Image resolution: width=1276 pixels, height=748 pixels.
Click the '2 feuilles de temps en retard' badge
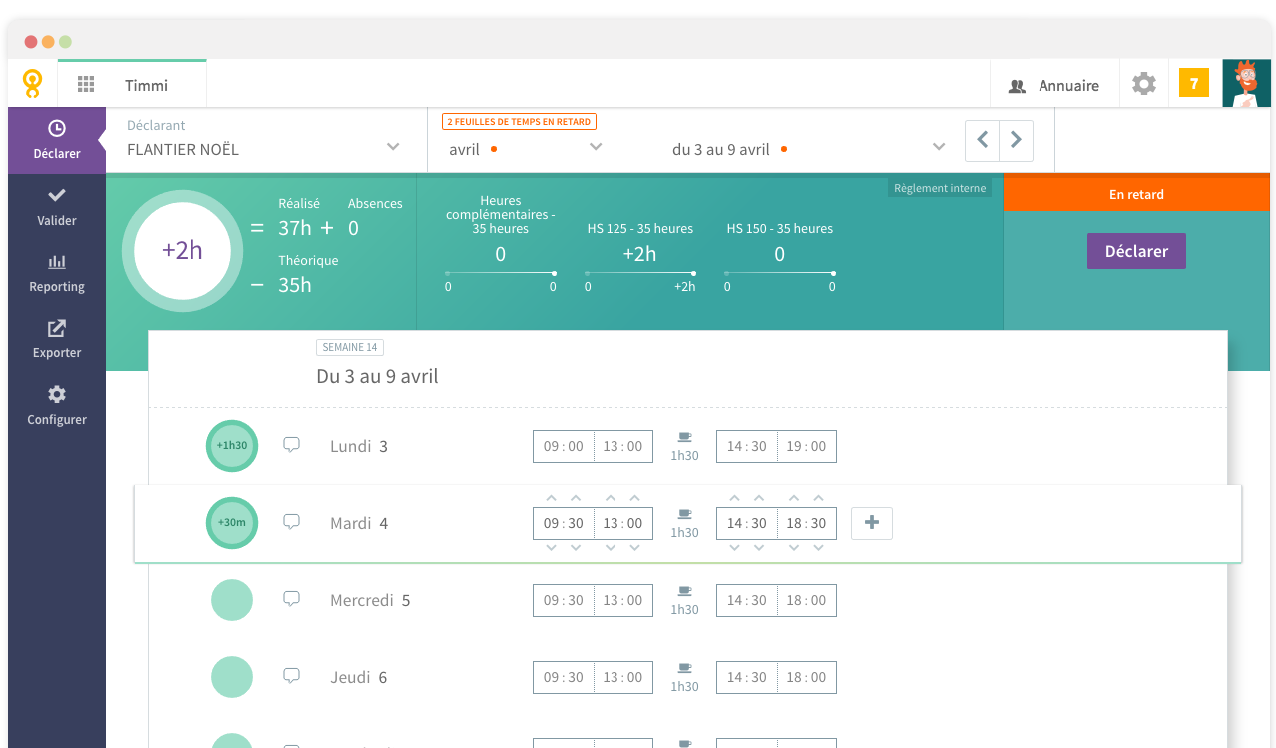[519, 122]
